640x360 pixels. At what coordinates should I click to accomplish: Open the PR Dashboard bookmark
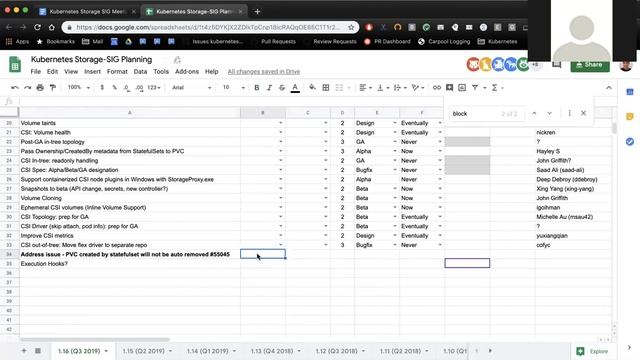pyautogui.click(x=387, y=42)
